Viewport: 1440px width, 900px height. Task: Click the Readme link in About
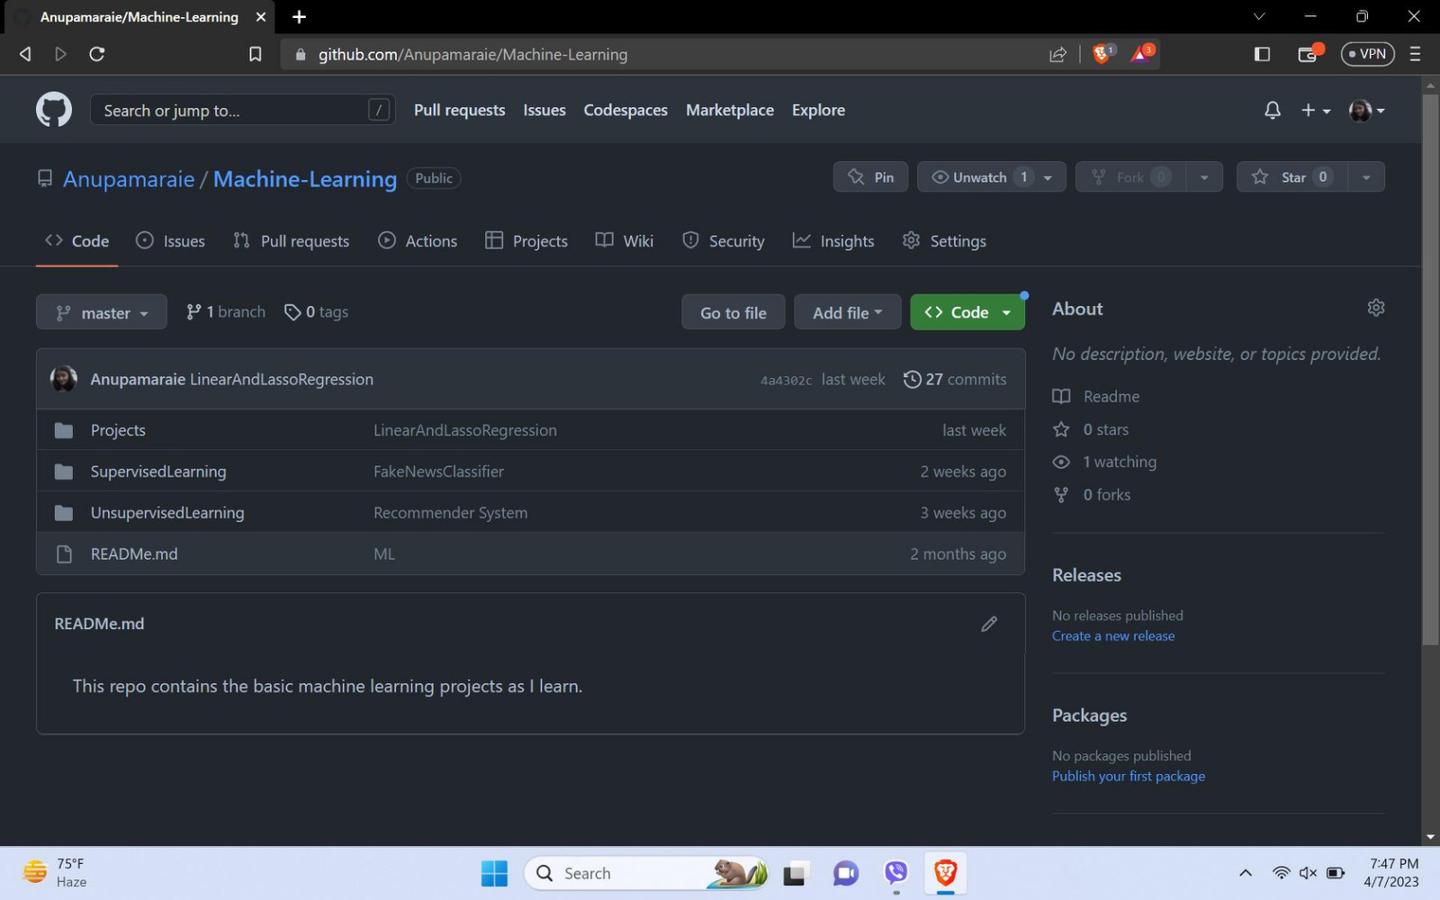point(1096,396)
